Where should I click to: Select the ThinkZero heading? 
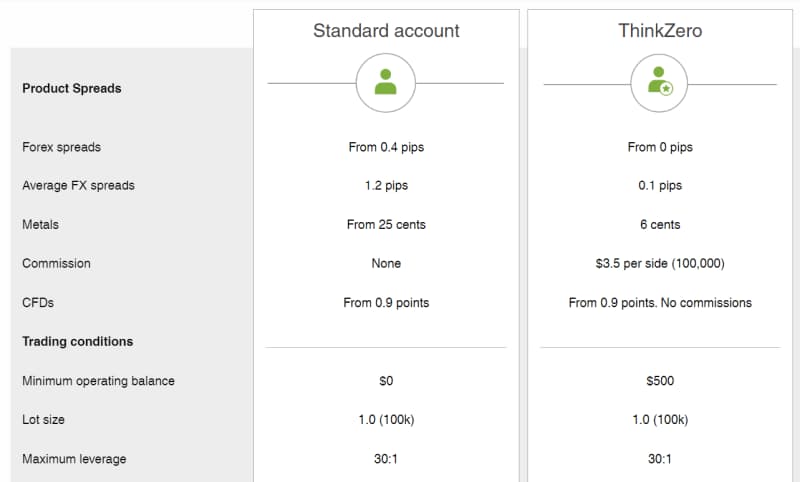pyautogui.click(x=660, y=31)
